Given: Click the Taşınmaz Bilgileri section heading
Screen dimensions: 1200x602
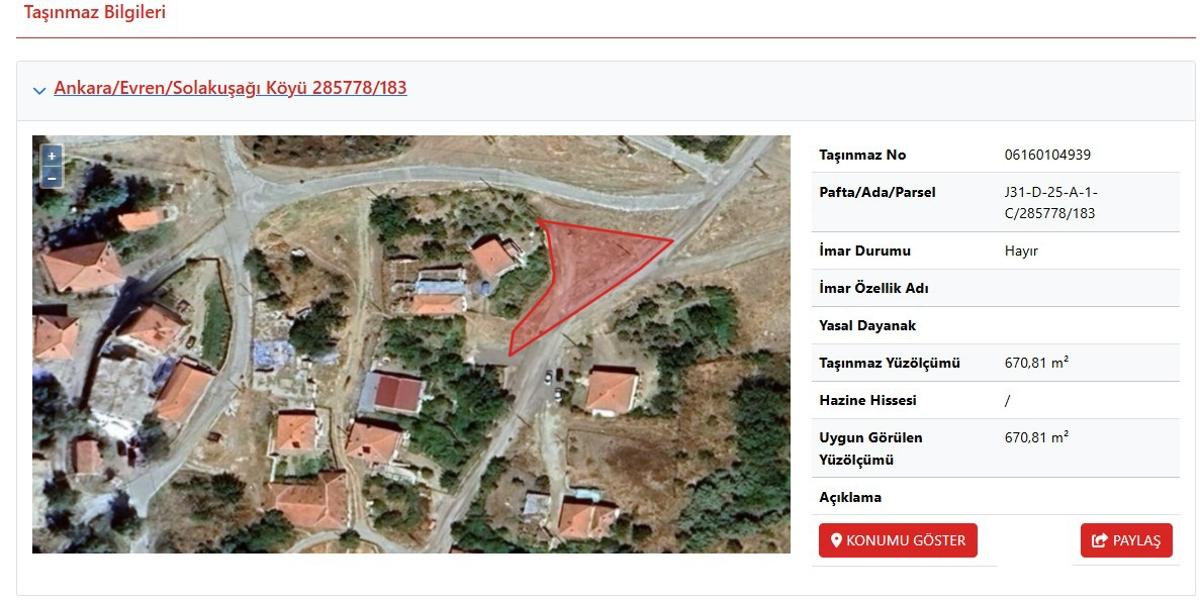Looking at the screenshot, I should click(94, 13).
